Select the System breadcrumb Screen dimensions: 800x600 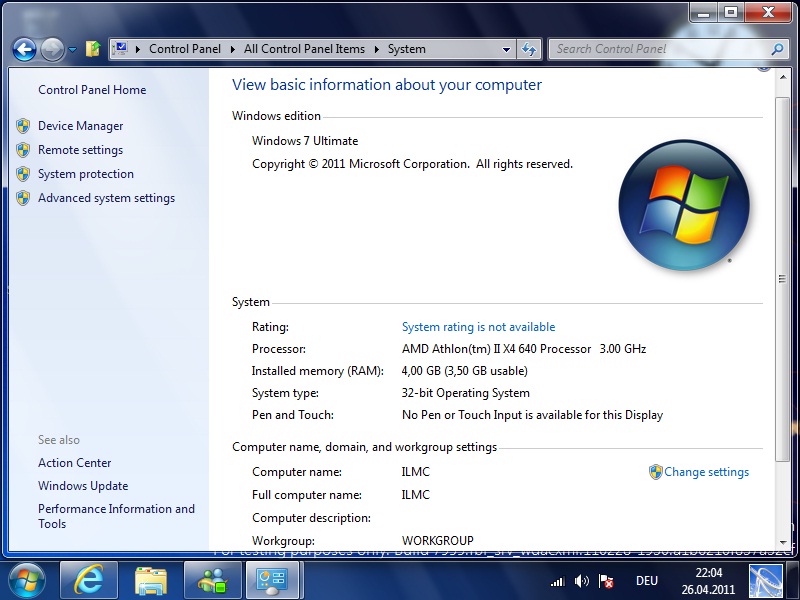pyautogui.click(x=407, y=49)
